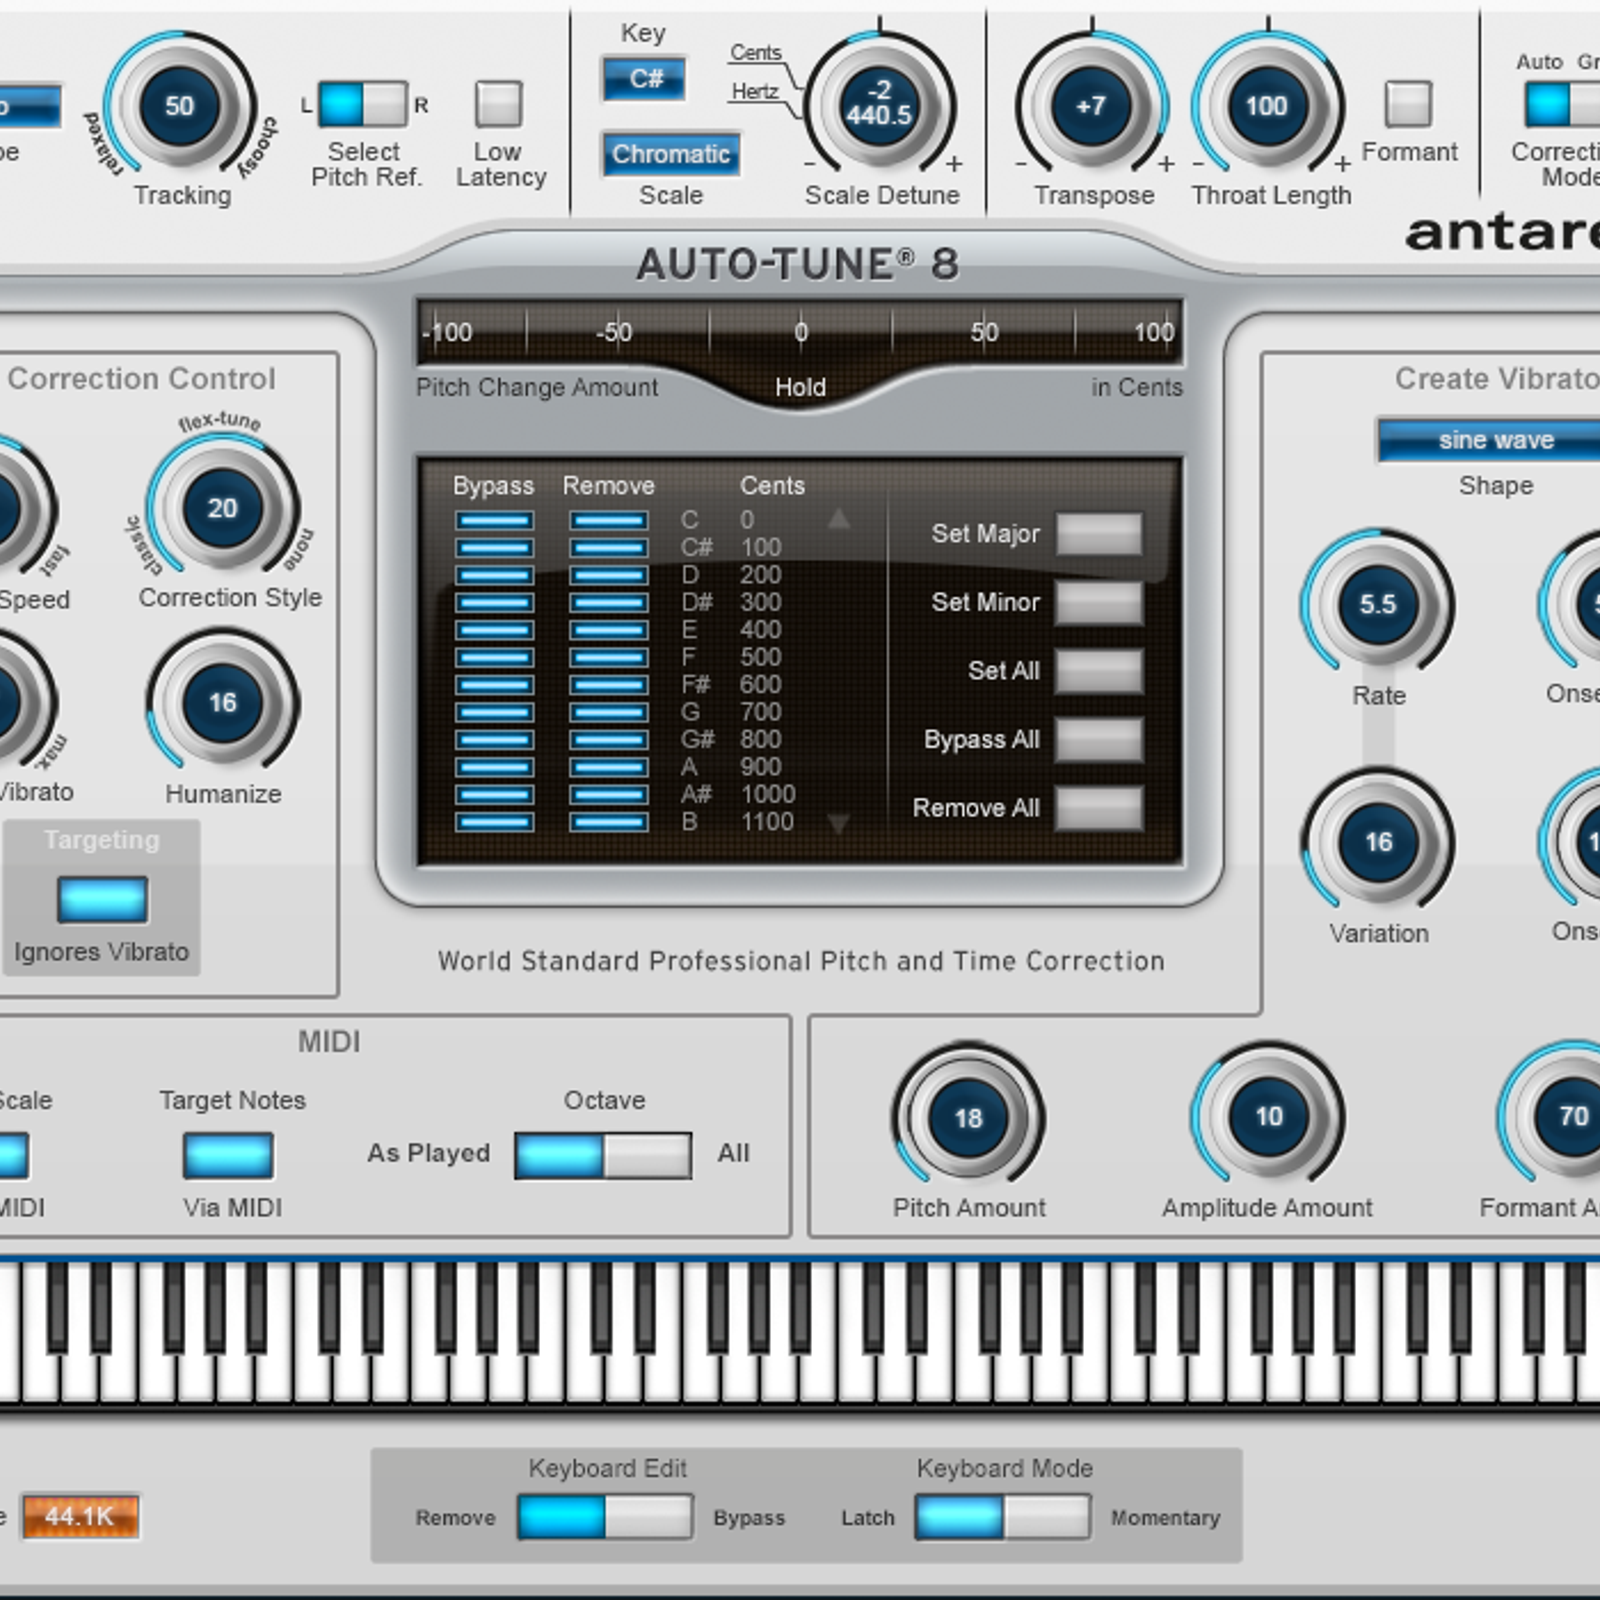Click the Hertz label by Scale Detune

pos(755,92)
